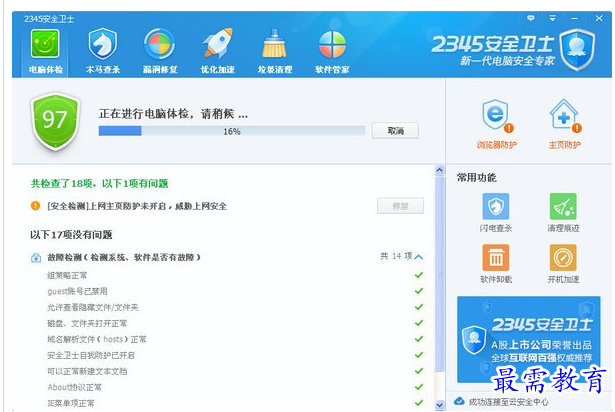Launch 闪电查杀 quick scan
Viewport: 615px width, 412px height.
(x=496, y=212)
